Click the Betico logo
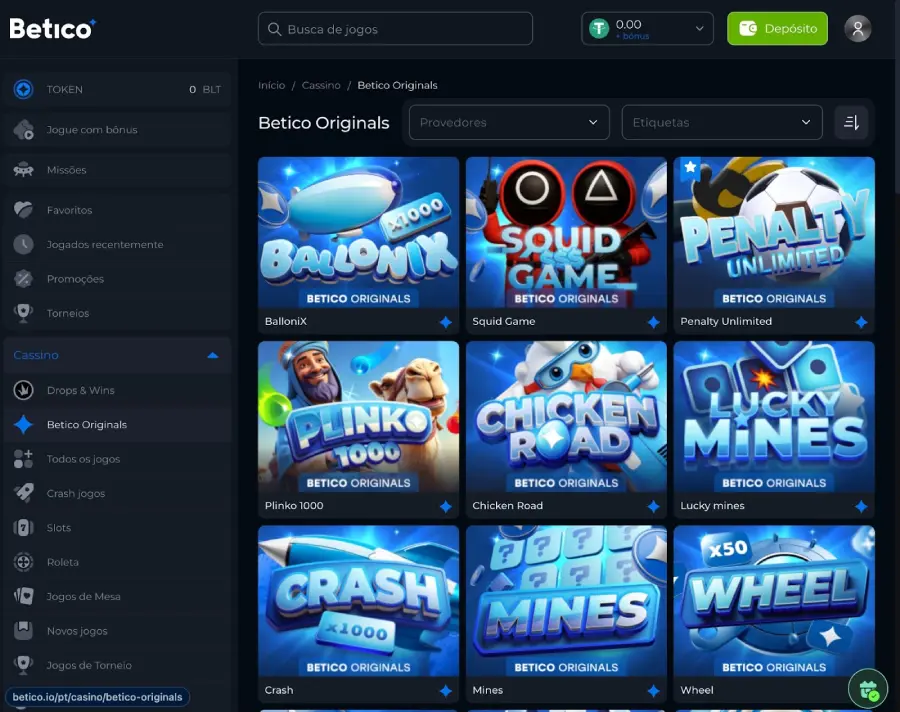The image size is (900, 712). click(x=53, y=29)
